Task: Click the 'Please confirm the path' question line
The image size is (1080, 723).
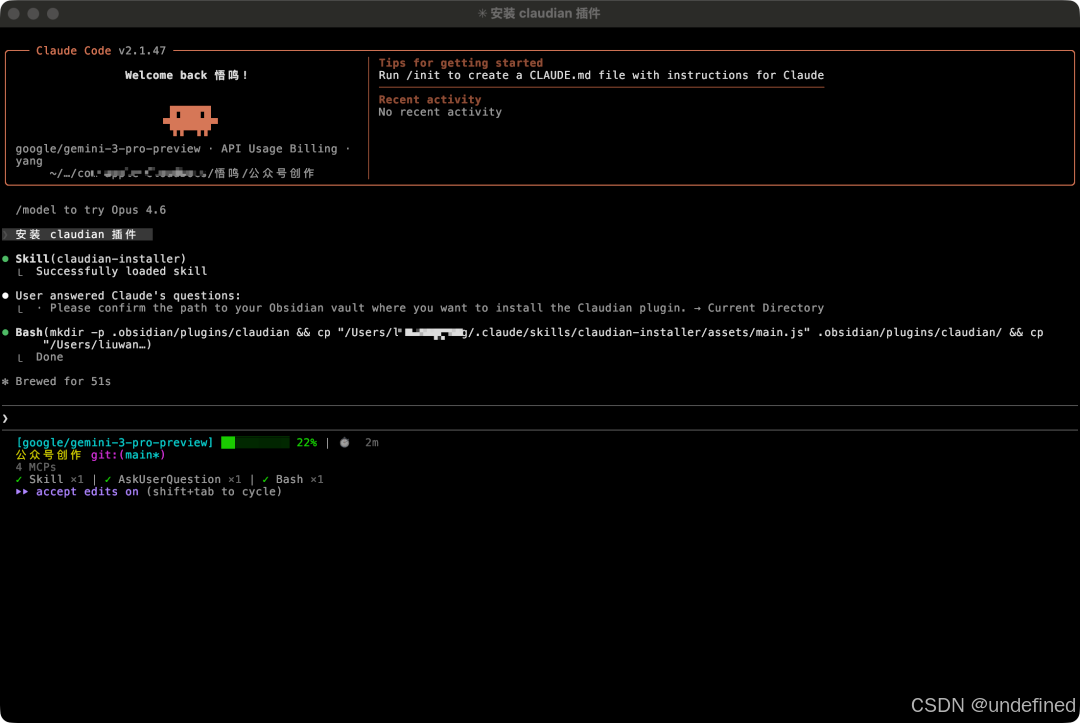Action: tap(436, 308)
